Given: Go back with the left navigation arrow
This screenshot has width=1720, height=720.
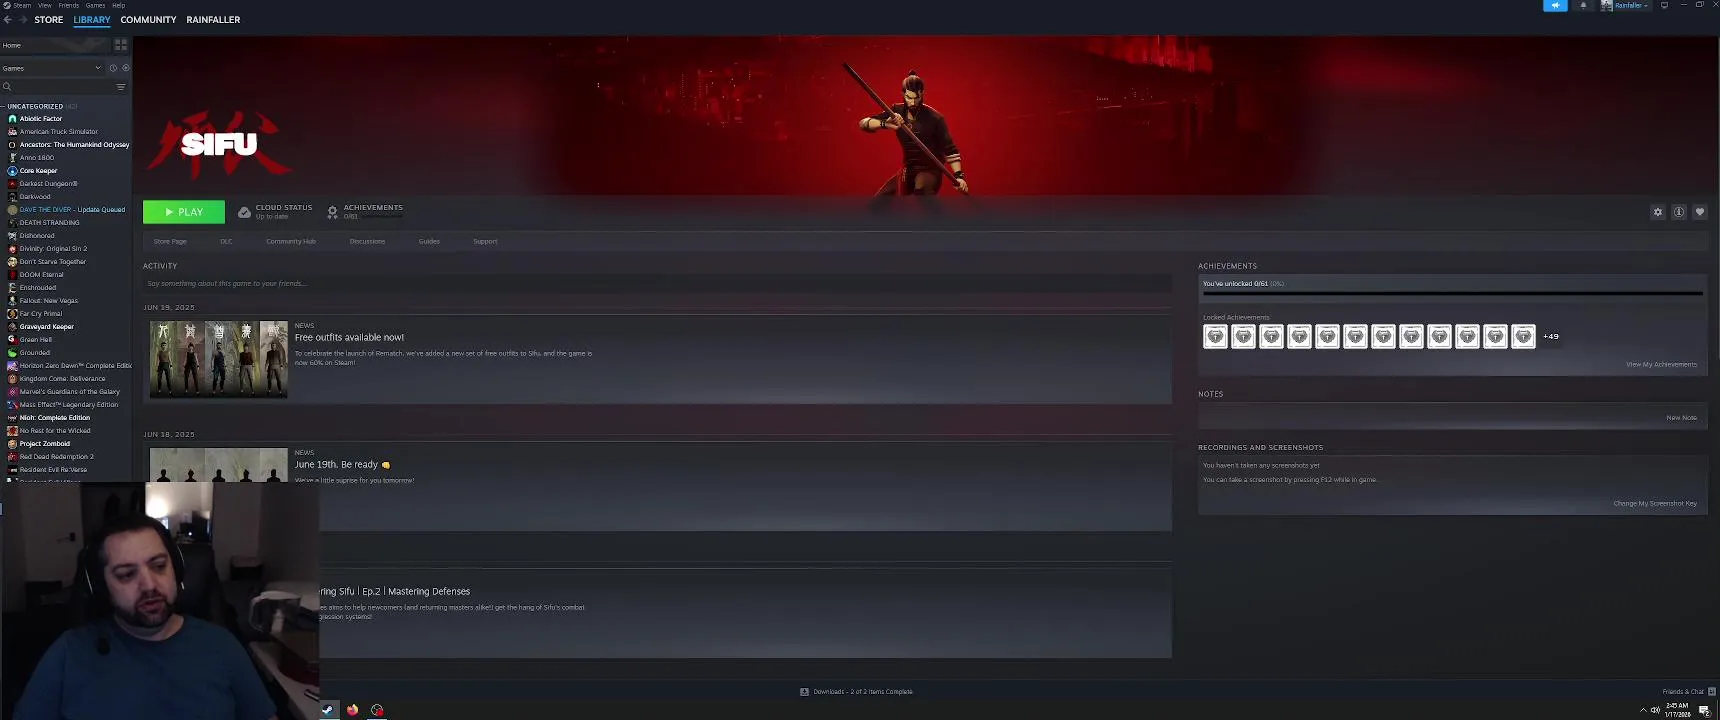Looking at the screenshot, I should (x=8, y=19).
